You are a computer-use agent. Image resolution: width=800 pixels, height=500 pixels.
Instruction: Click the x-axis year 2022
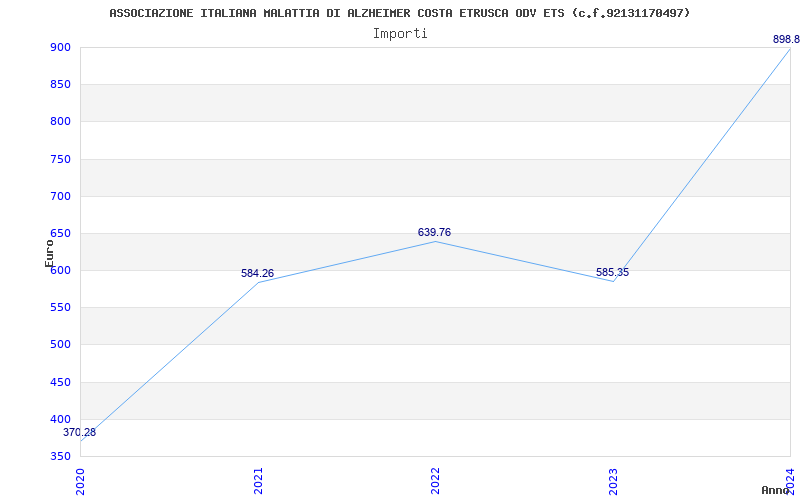435,481
